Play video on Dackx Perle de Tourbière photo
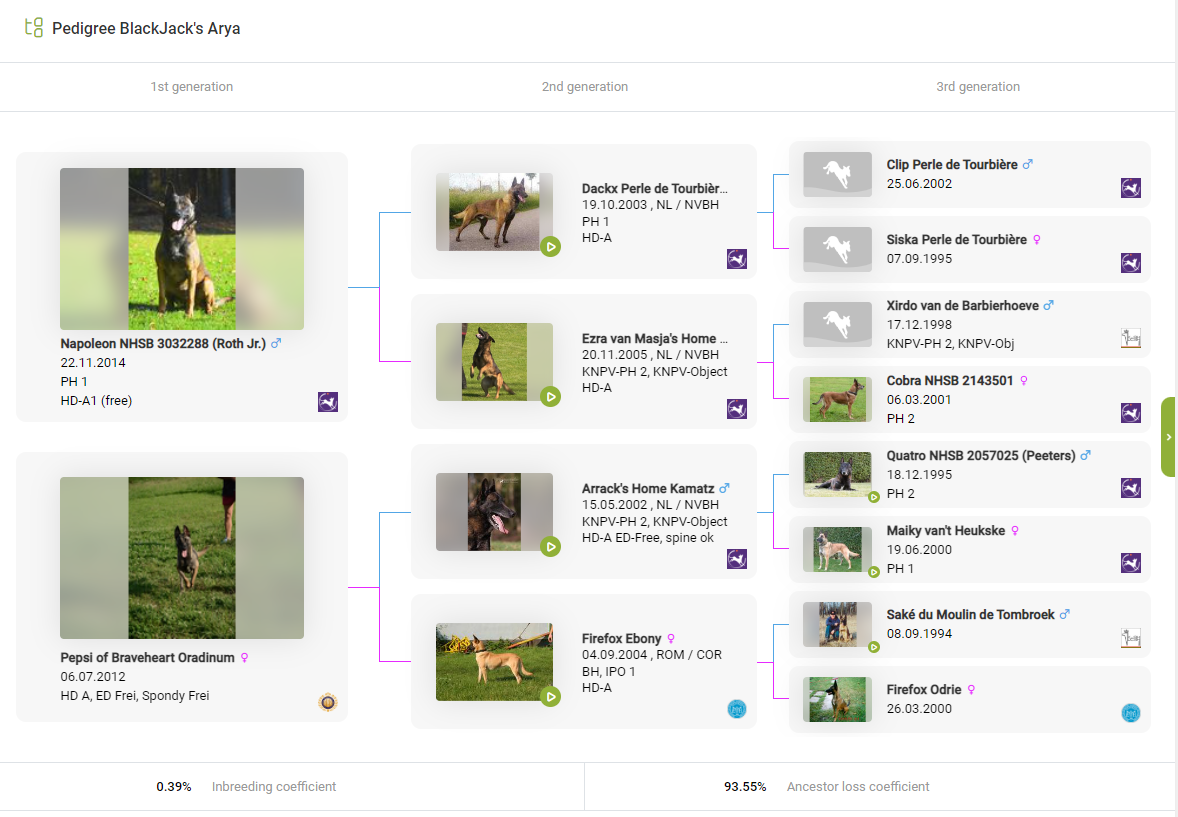The height and width of the screenshot is (817, 1178). click(x=550, y=247)
